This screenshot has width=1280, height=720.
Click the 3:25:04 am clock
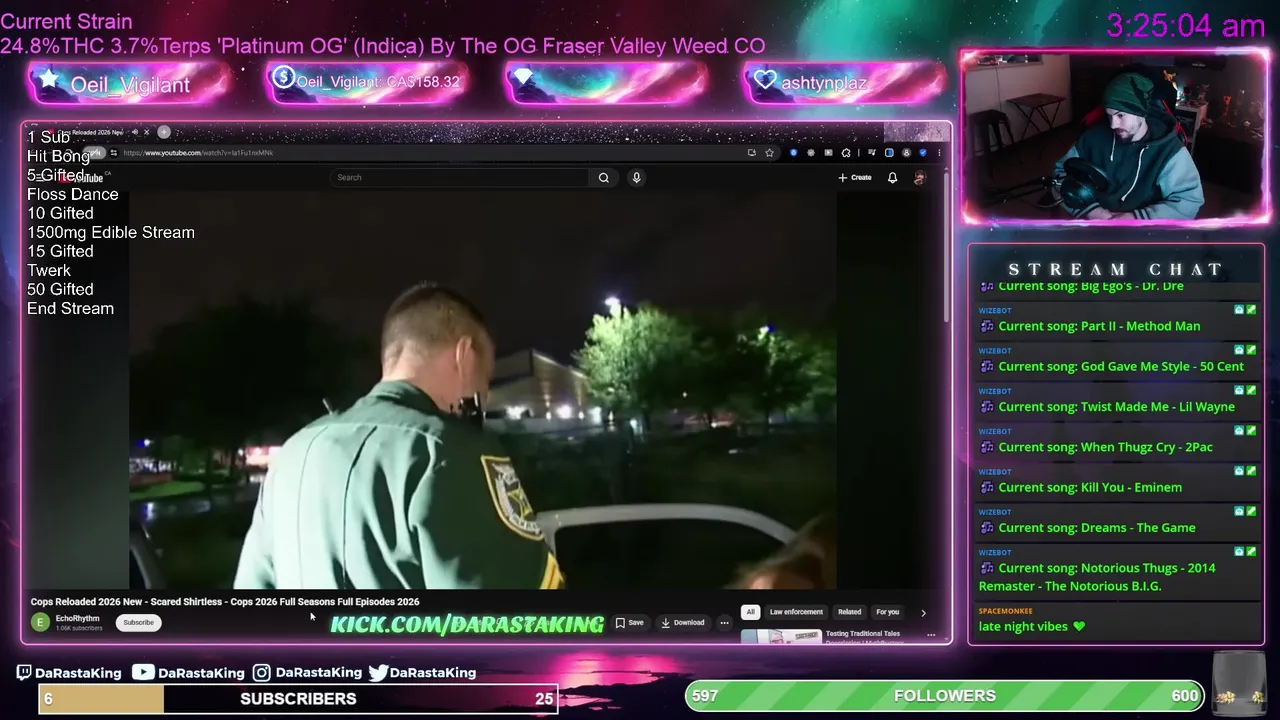pyautogui.click(x=1186, y=26)
